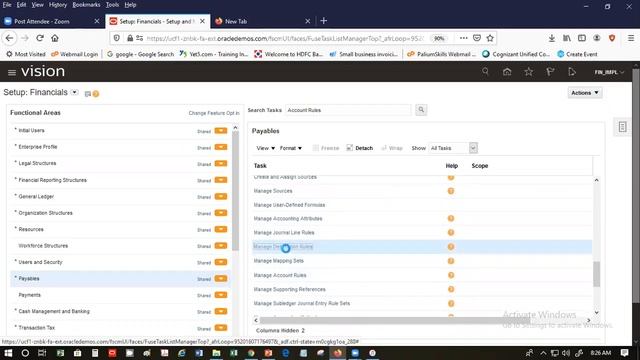Open Firefox application menu
This screenshot has width=640, height=360.
[631, 38]
